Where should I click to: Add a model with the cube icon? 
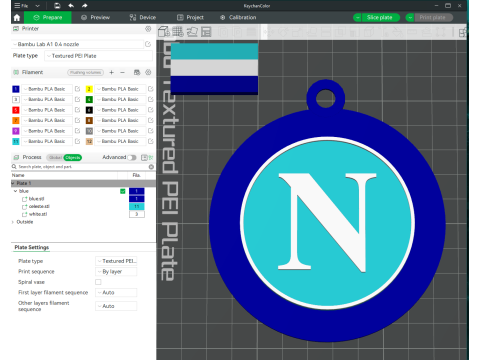[164, 32]
